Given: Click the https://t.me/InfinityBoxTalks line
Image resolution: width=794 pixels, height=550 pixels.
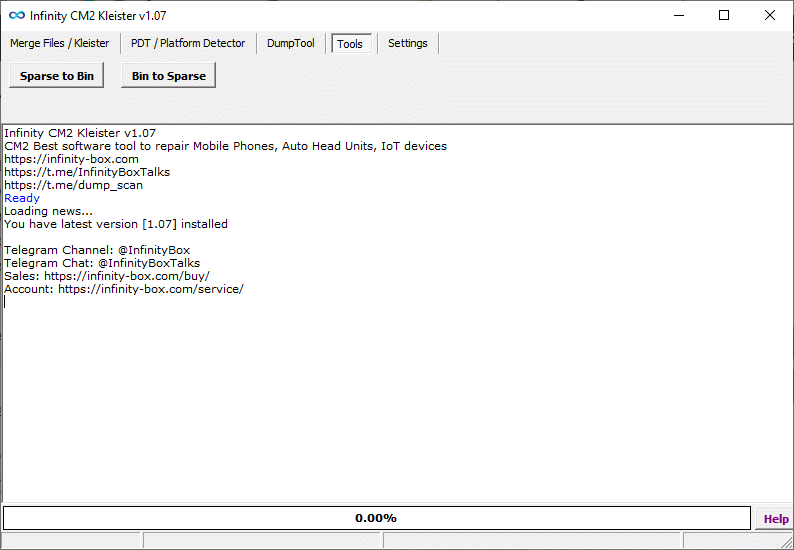Looking at the screenshot, I should pyautogui.click(x=87, y=172).
